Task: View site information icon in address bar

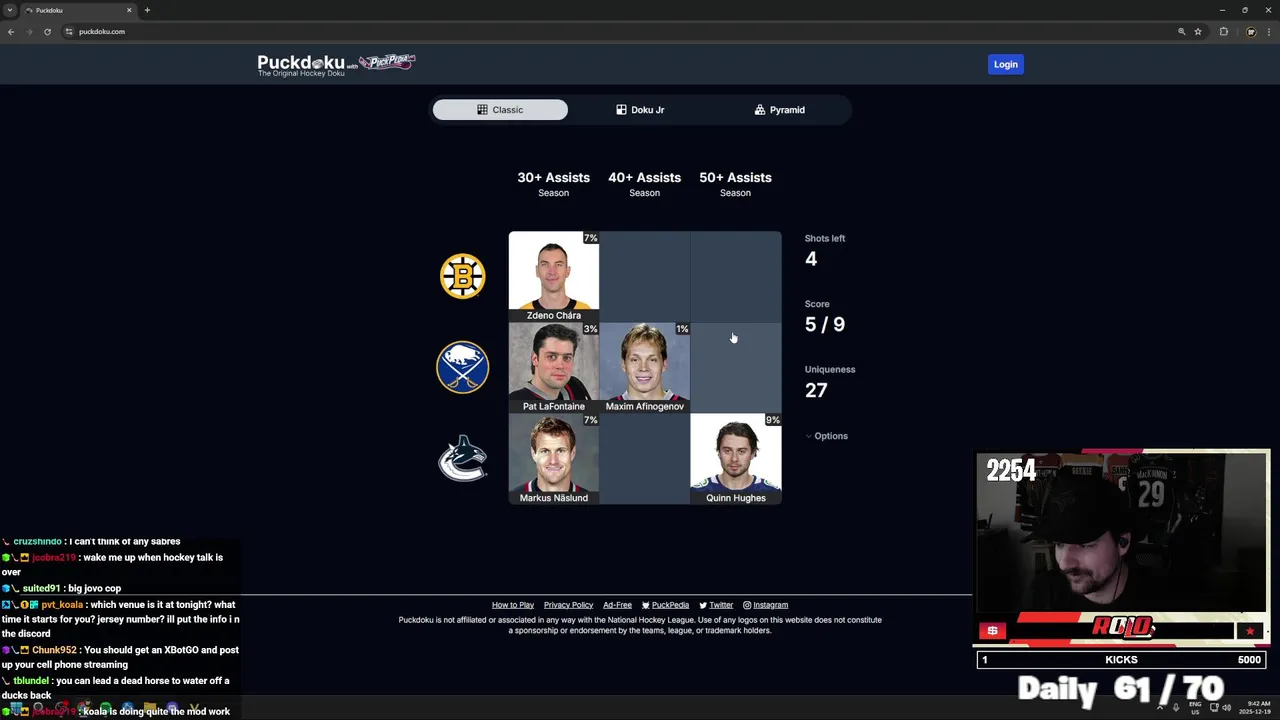Action: pyautogui.click(x=69, y=31)
